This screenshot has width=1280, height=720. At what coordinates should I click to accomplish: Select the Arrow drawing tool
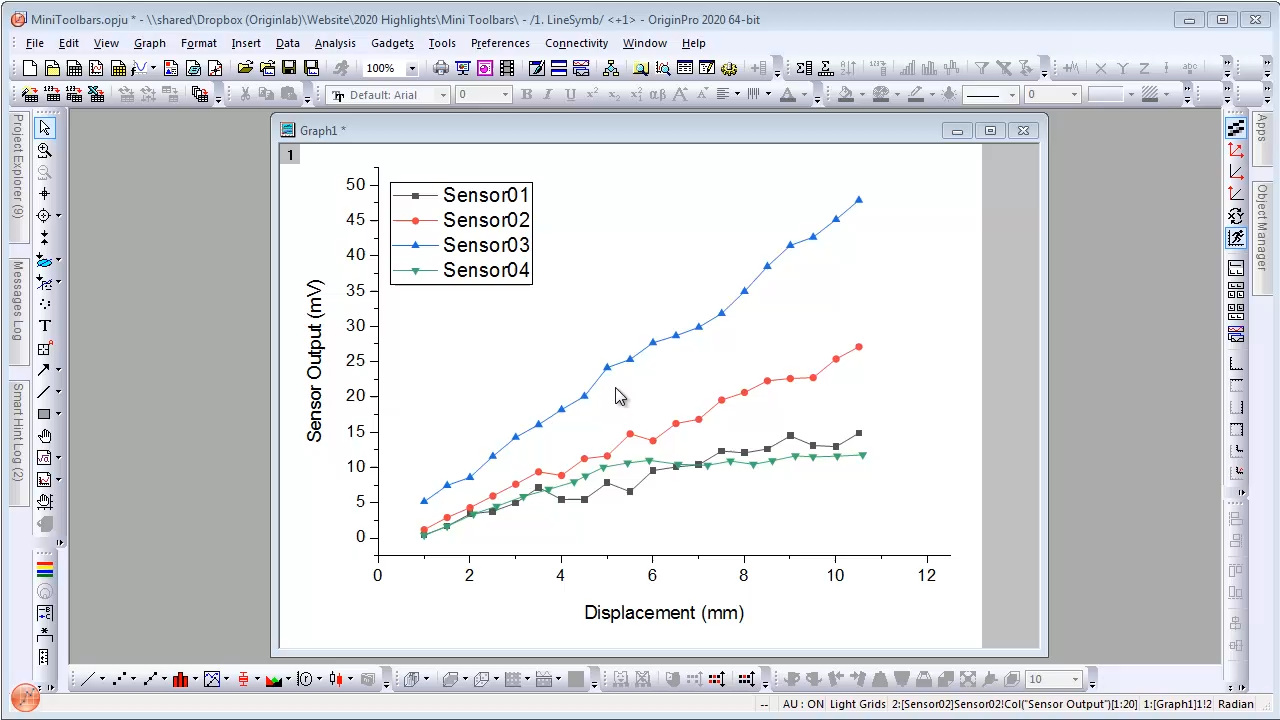(44, 370)
